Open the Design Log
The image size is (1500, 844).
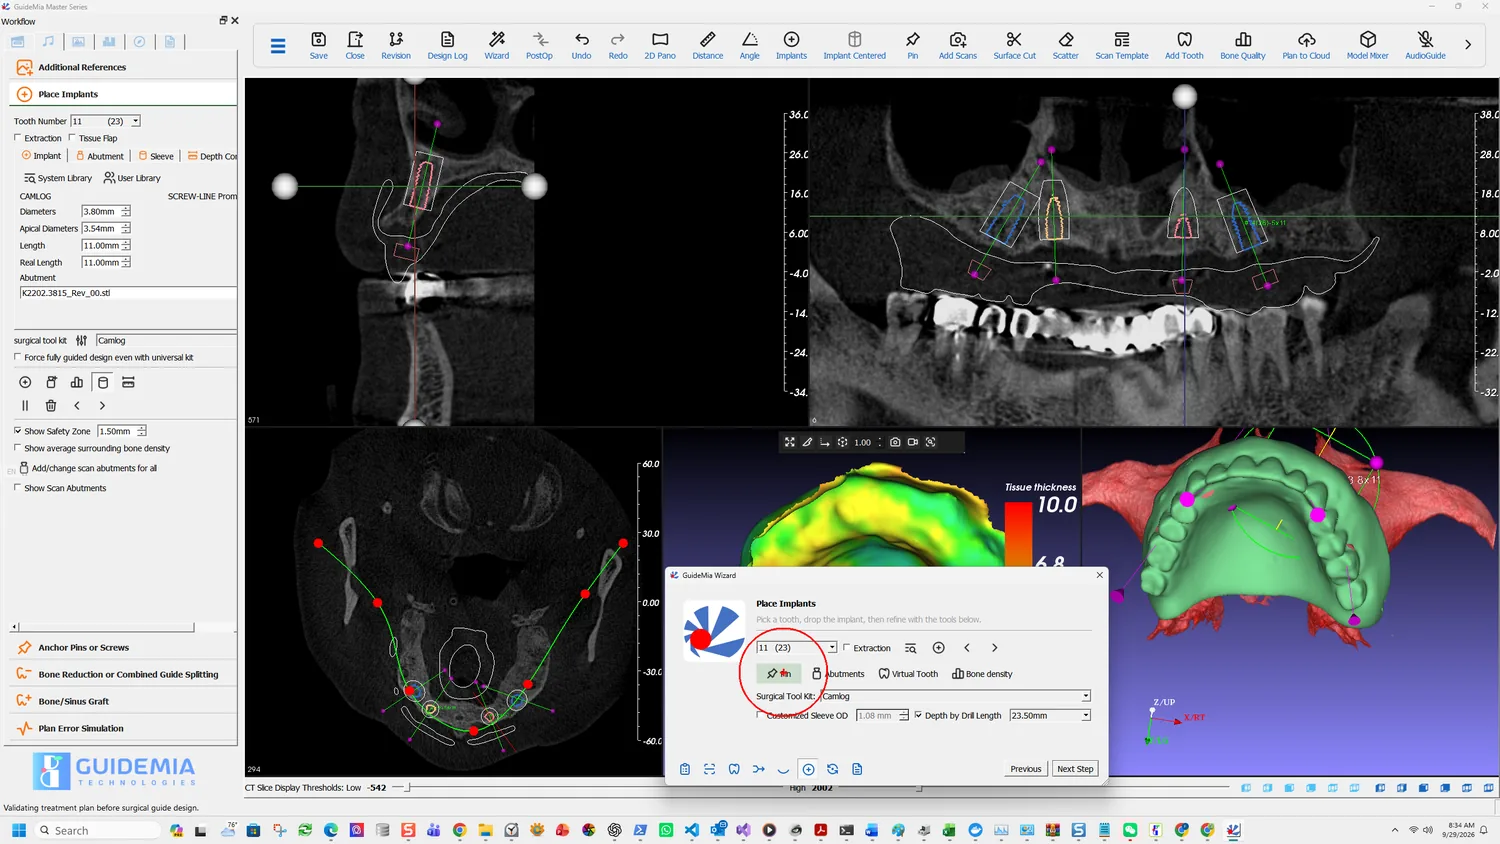pos(447,45)
